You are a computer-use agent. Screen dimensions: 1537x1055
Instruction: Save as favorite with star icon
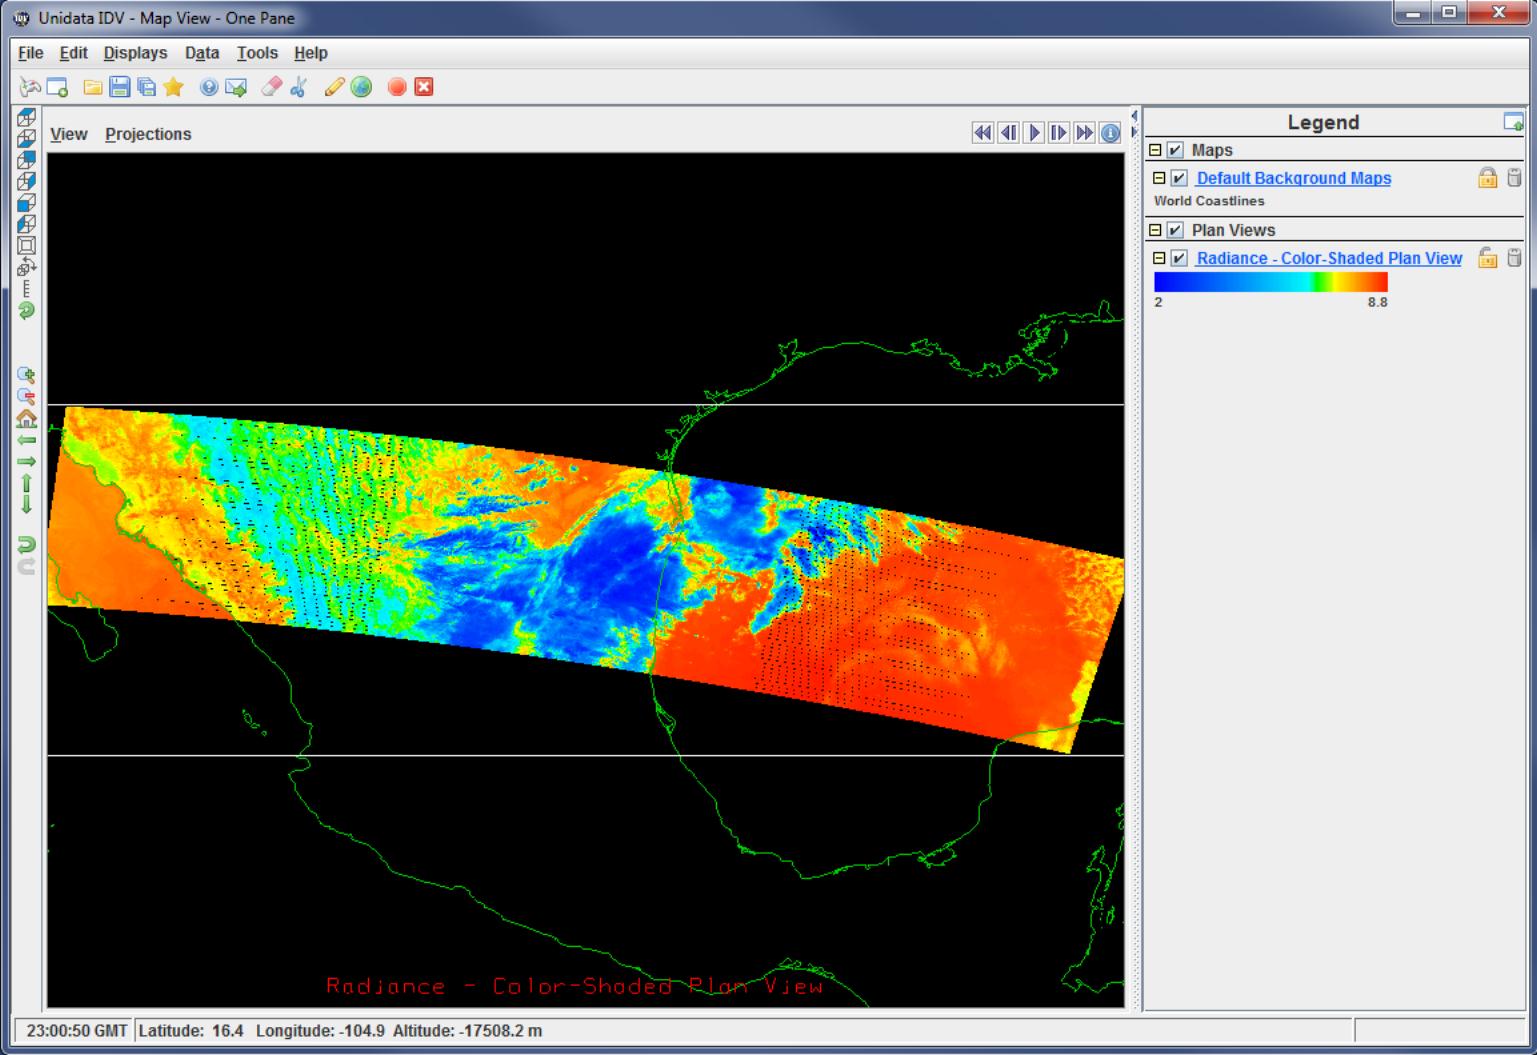pos(174,87)
